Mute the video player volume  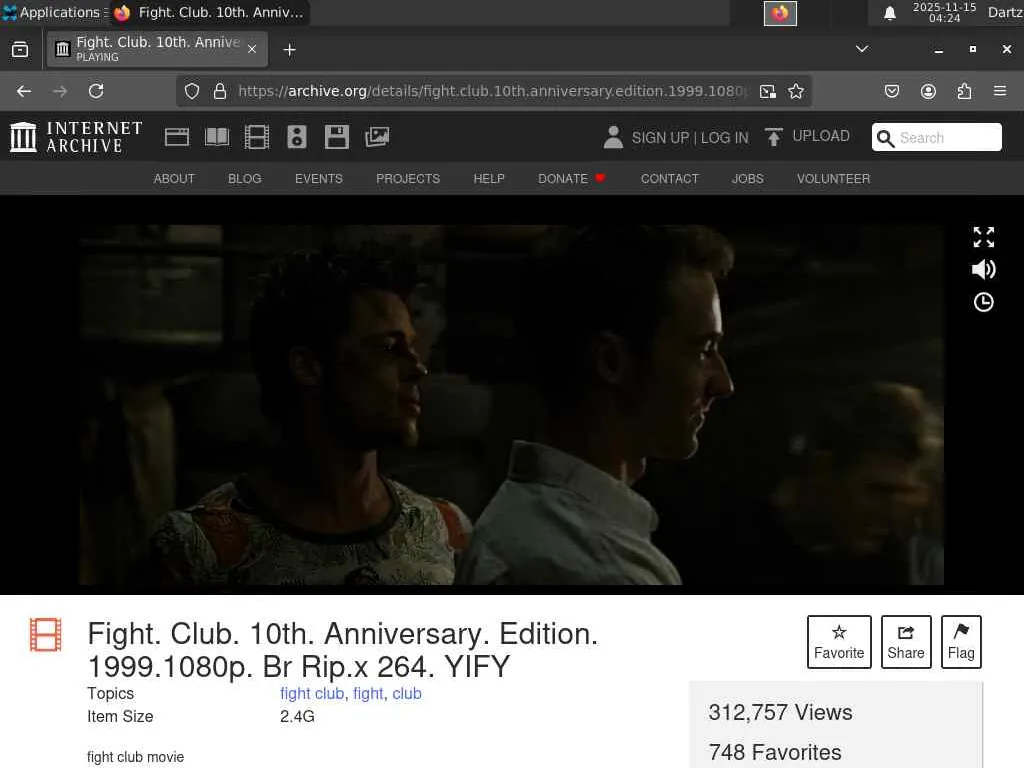(x=984, y=269)
